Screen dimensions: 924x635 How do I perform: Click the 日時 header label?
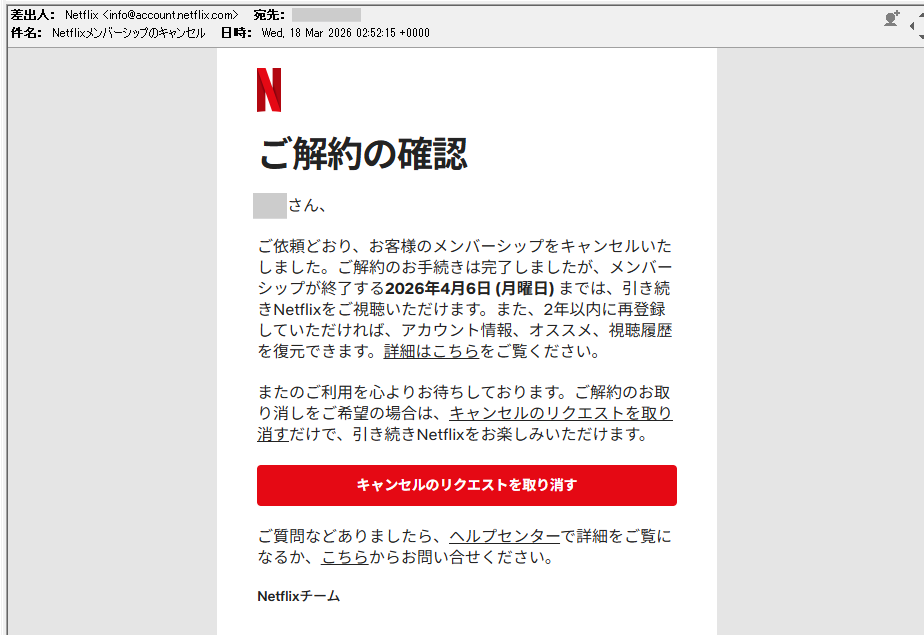(236, 33)
